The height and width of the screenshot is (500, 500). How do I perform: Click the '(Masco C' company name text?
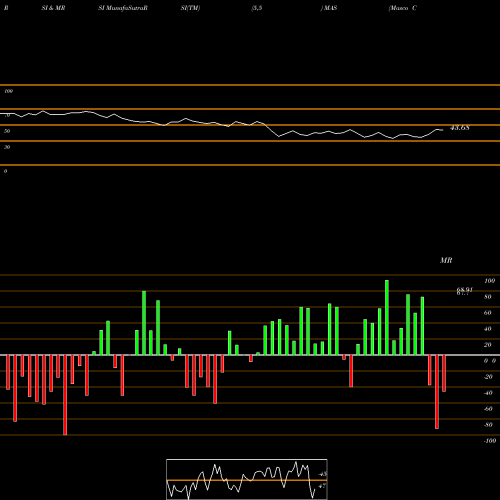[403, 8]
